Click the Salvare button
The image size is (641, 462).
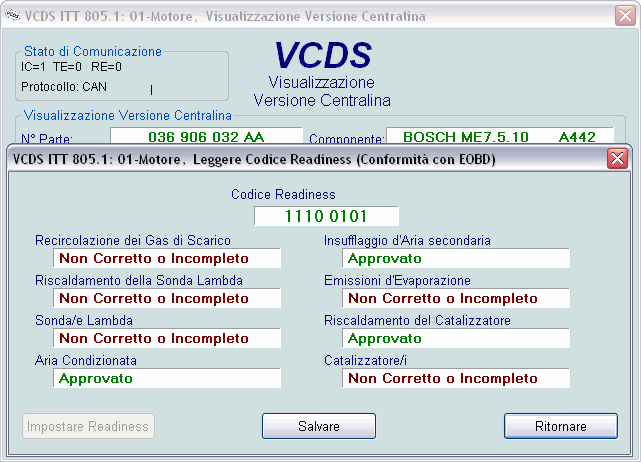point(319,426)
